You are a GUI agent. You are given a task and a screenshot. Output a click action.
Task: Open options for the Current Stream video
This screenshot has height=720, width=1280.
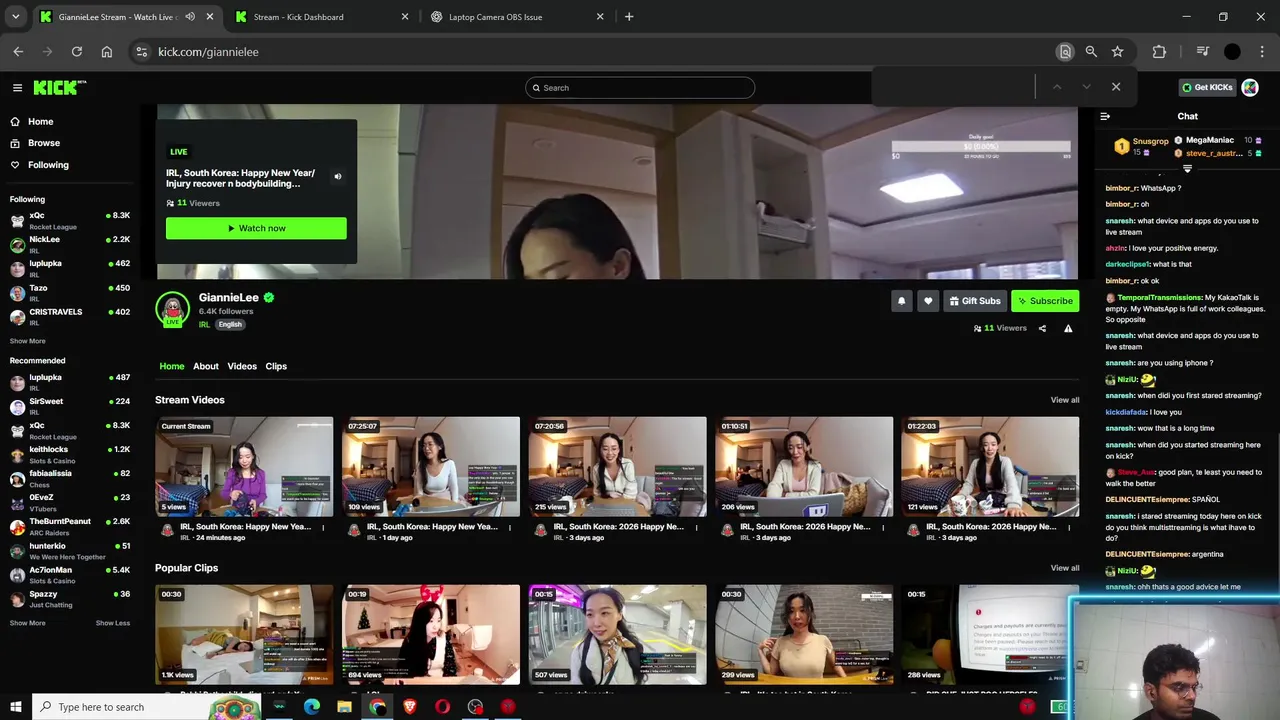323,527
